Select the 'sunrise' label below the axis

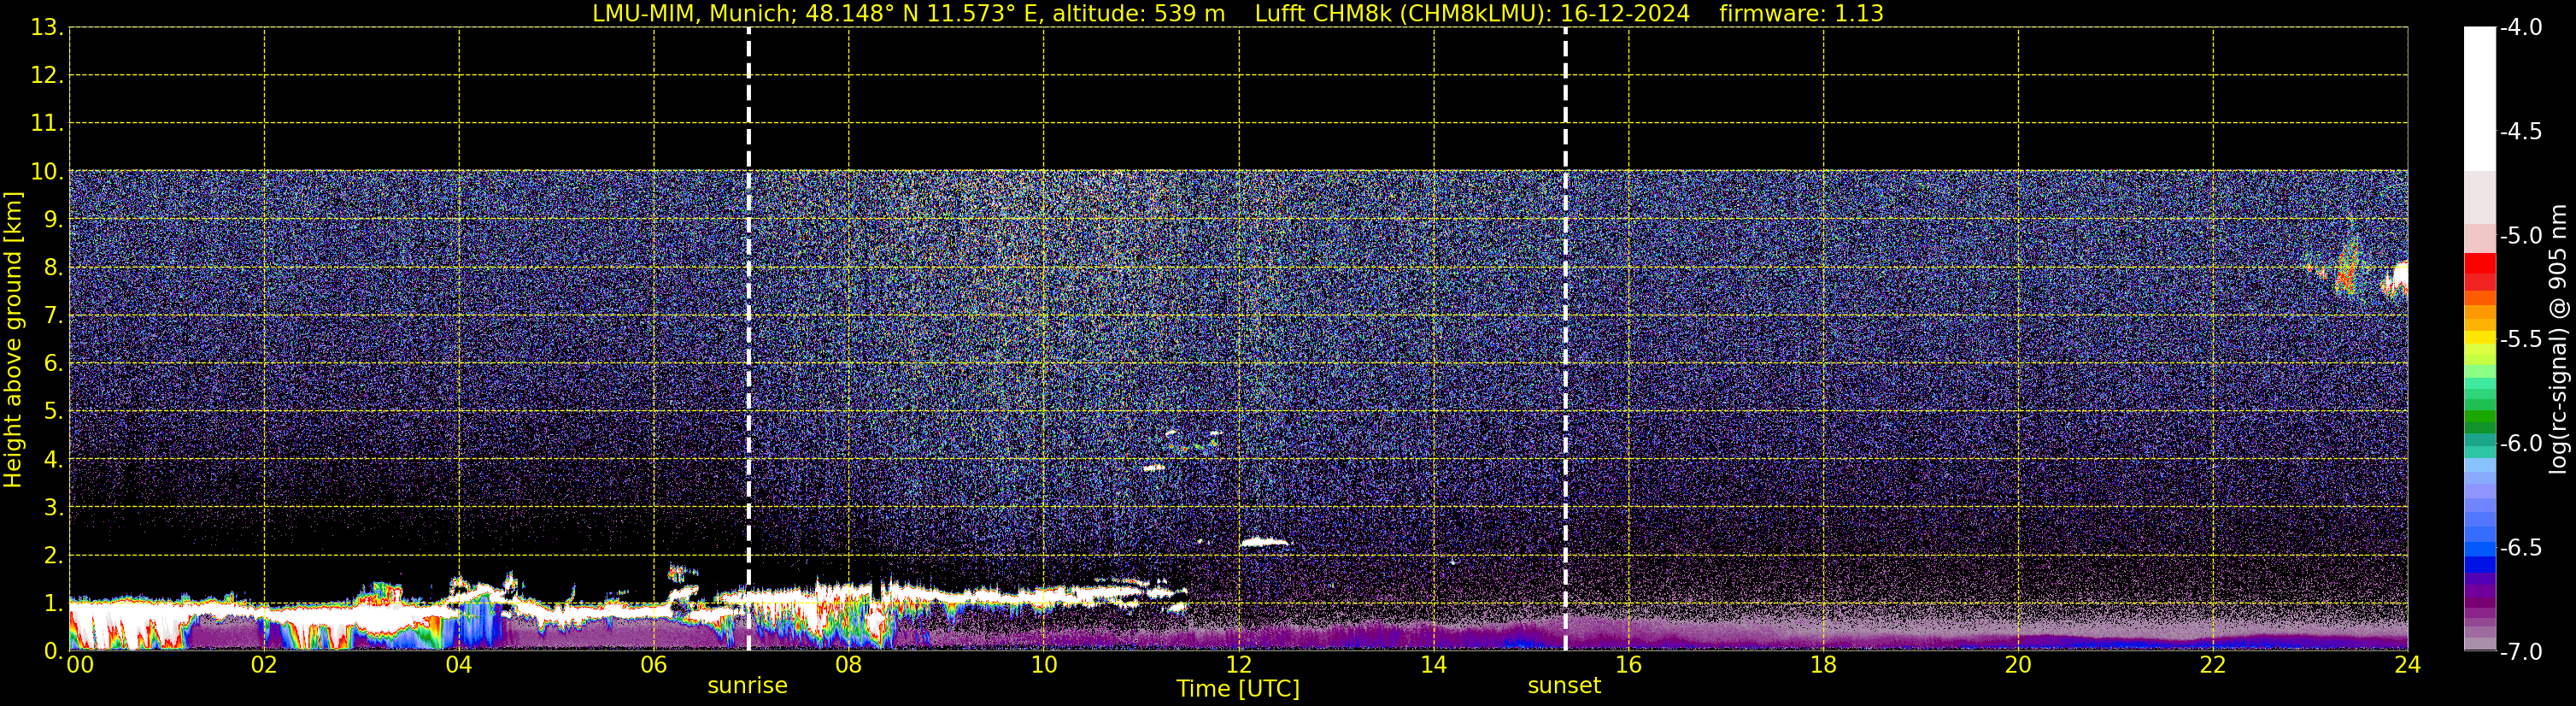click(747, 686)
